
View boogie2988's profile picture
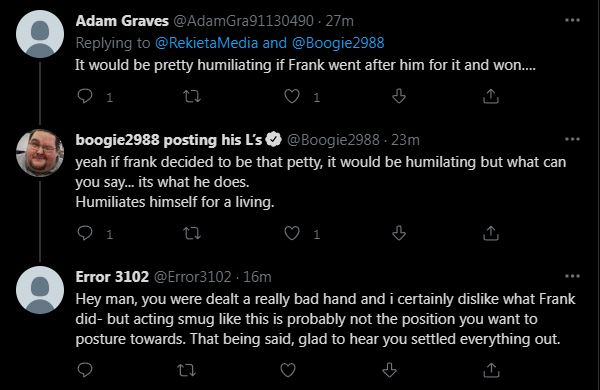click(40, 153)
